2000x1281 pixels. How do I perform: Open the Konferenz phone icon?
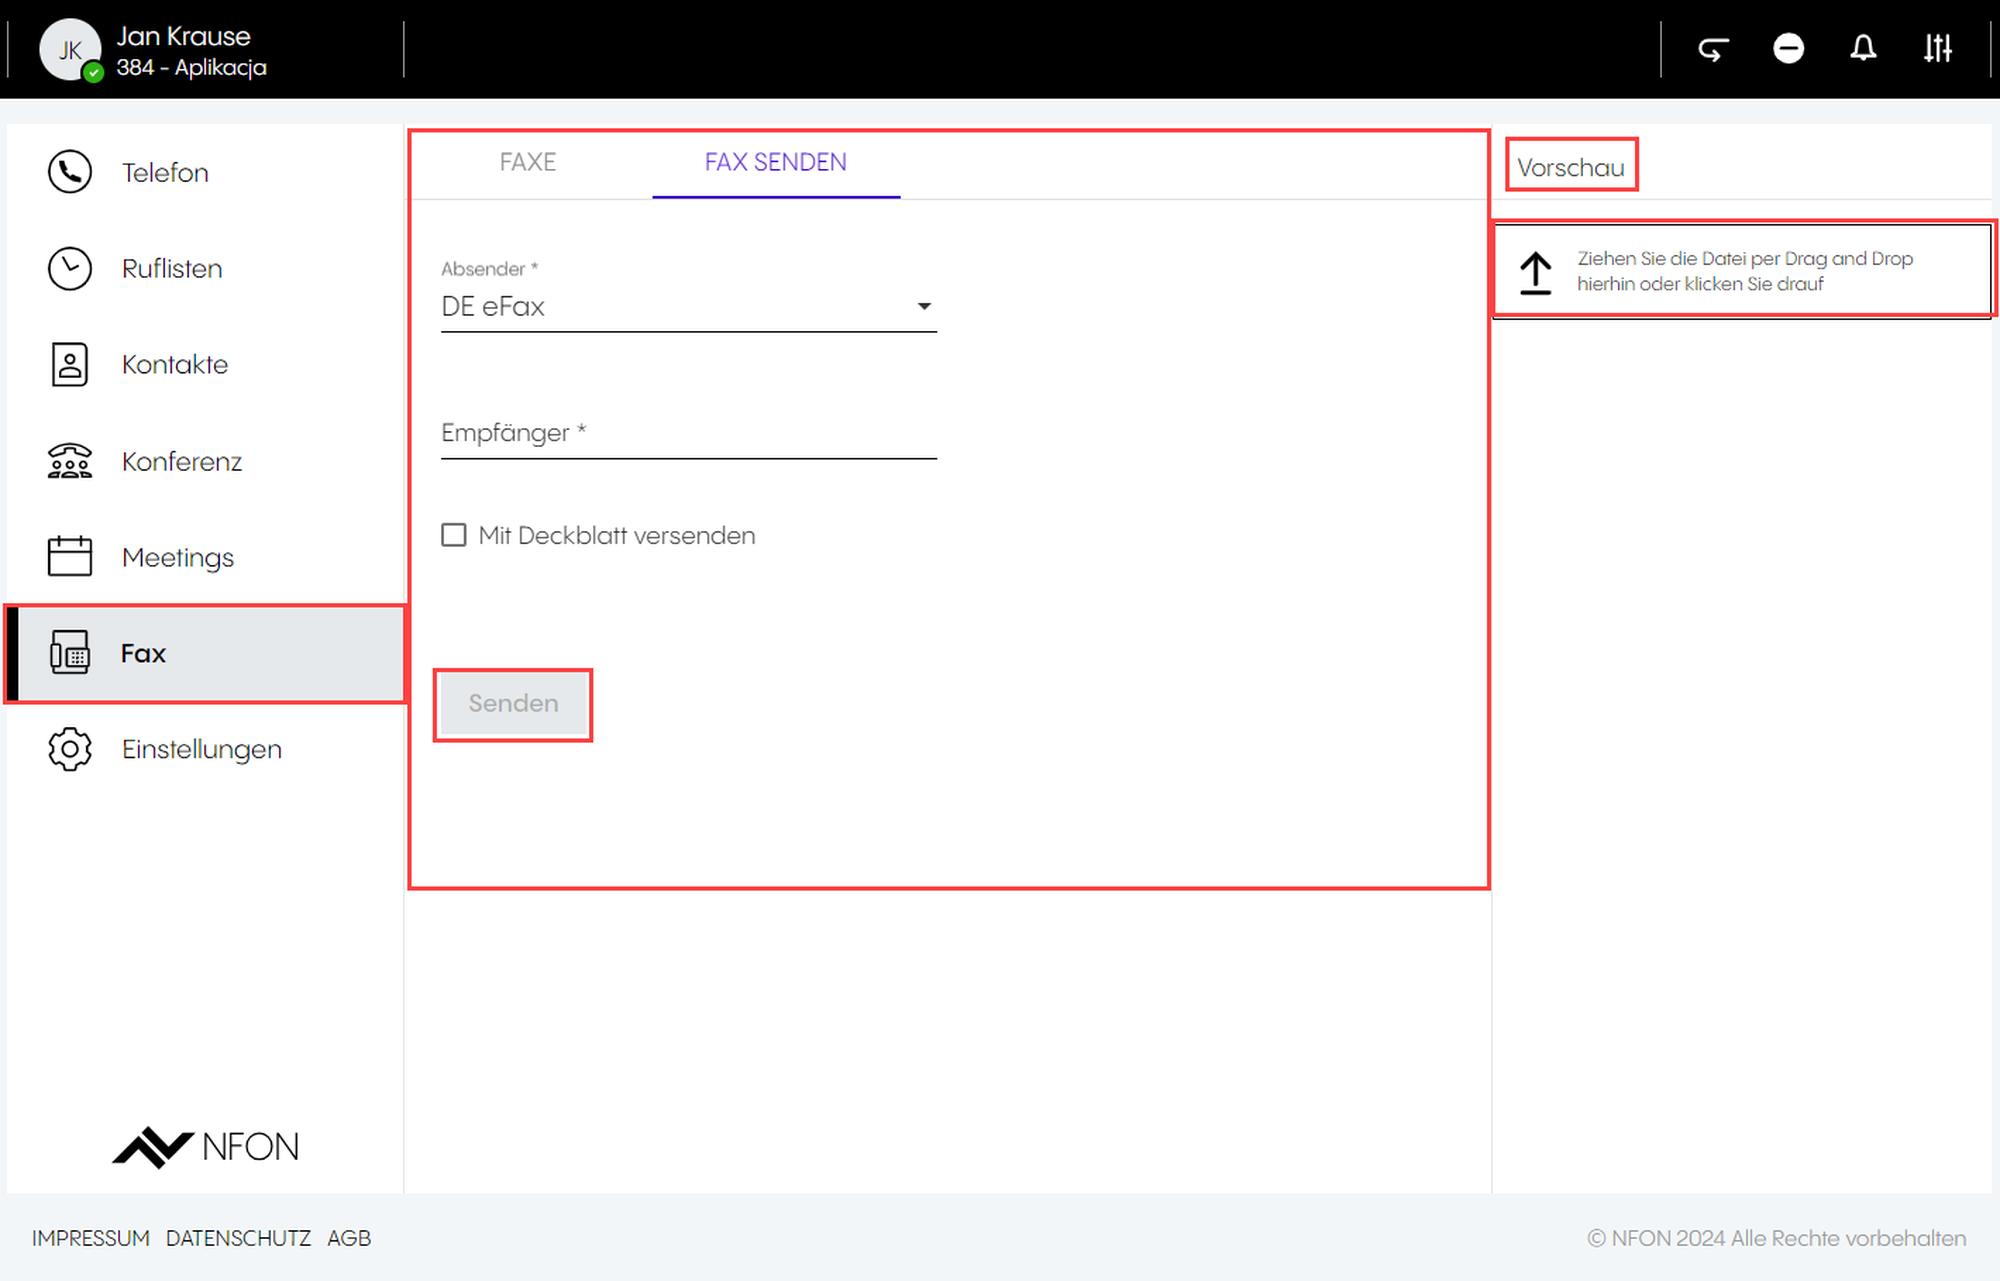tap(70, 461)
